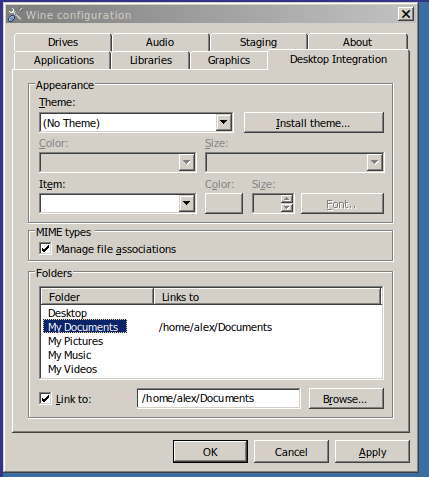Expand the Theme dropdown arrow
Viewport: 429px width, 477px height.
point(223,123)
